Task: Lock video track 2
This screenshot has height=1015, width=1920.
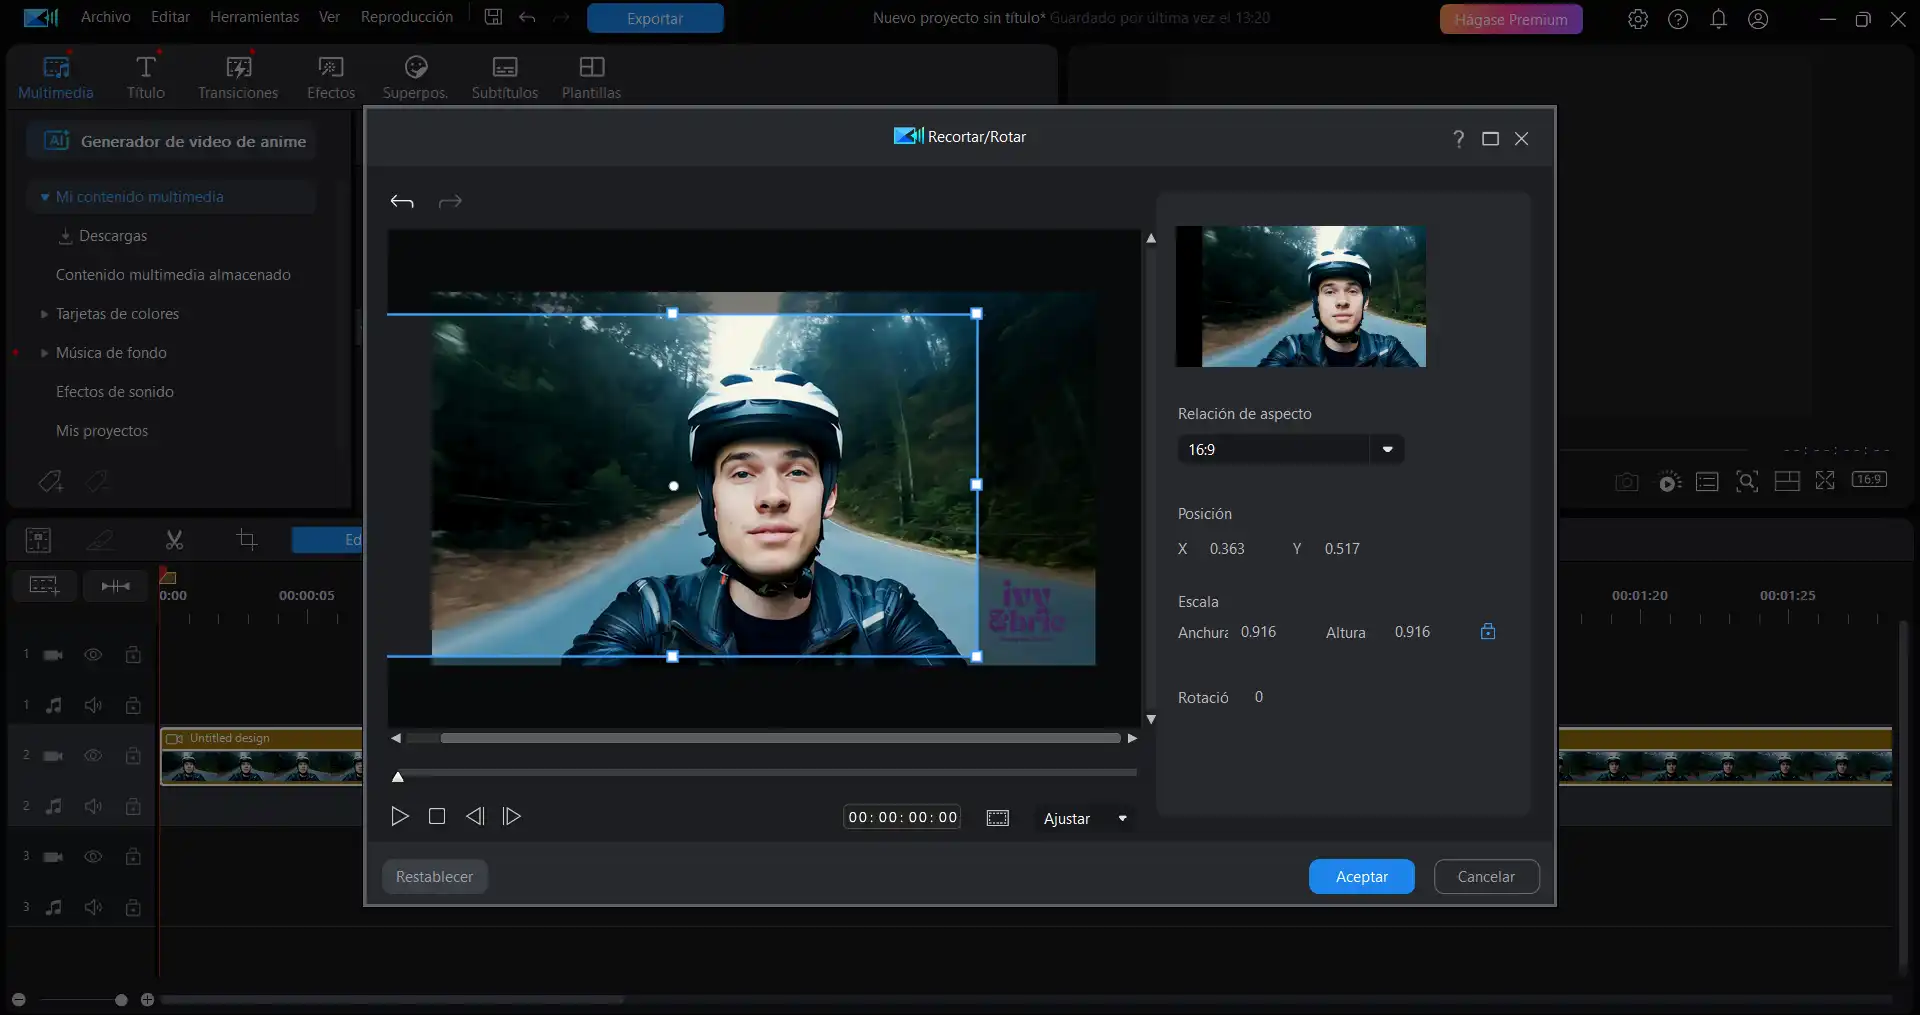Action: 133,756
